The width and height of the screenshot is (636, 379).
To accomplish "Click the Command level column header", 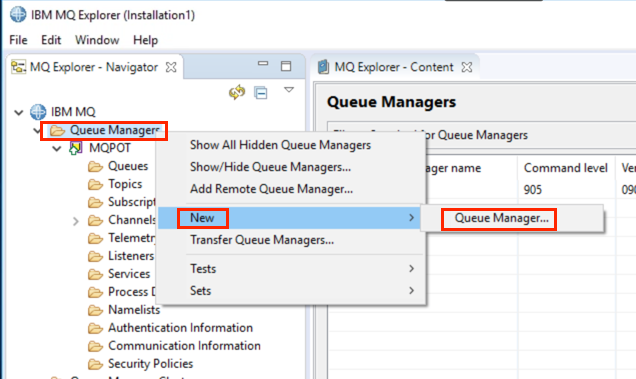I will (565, 168).
